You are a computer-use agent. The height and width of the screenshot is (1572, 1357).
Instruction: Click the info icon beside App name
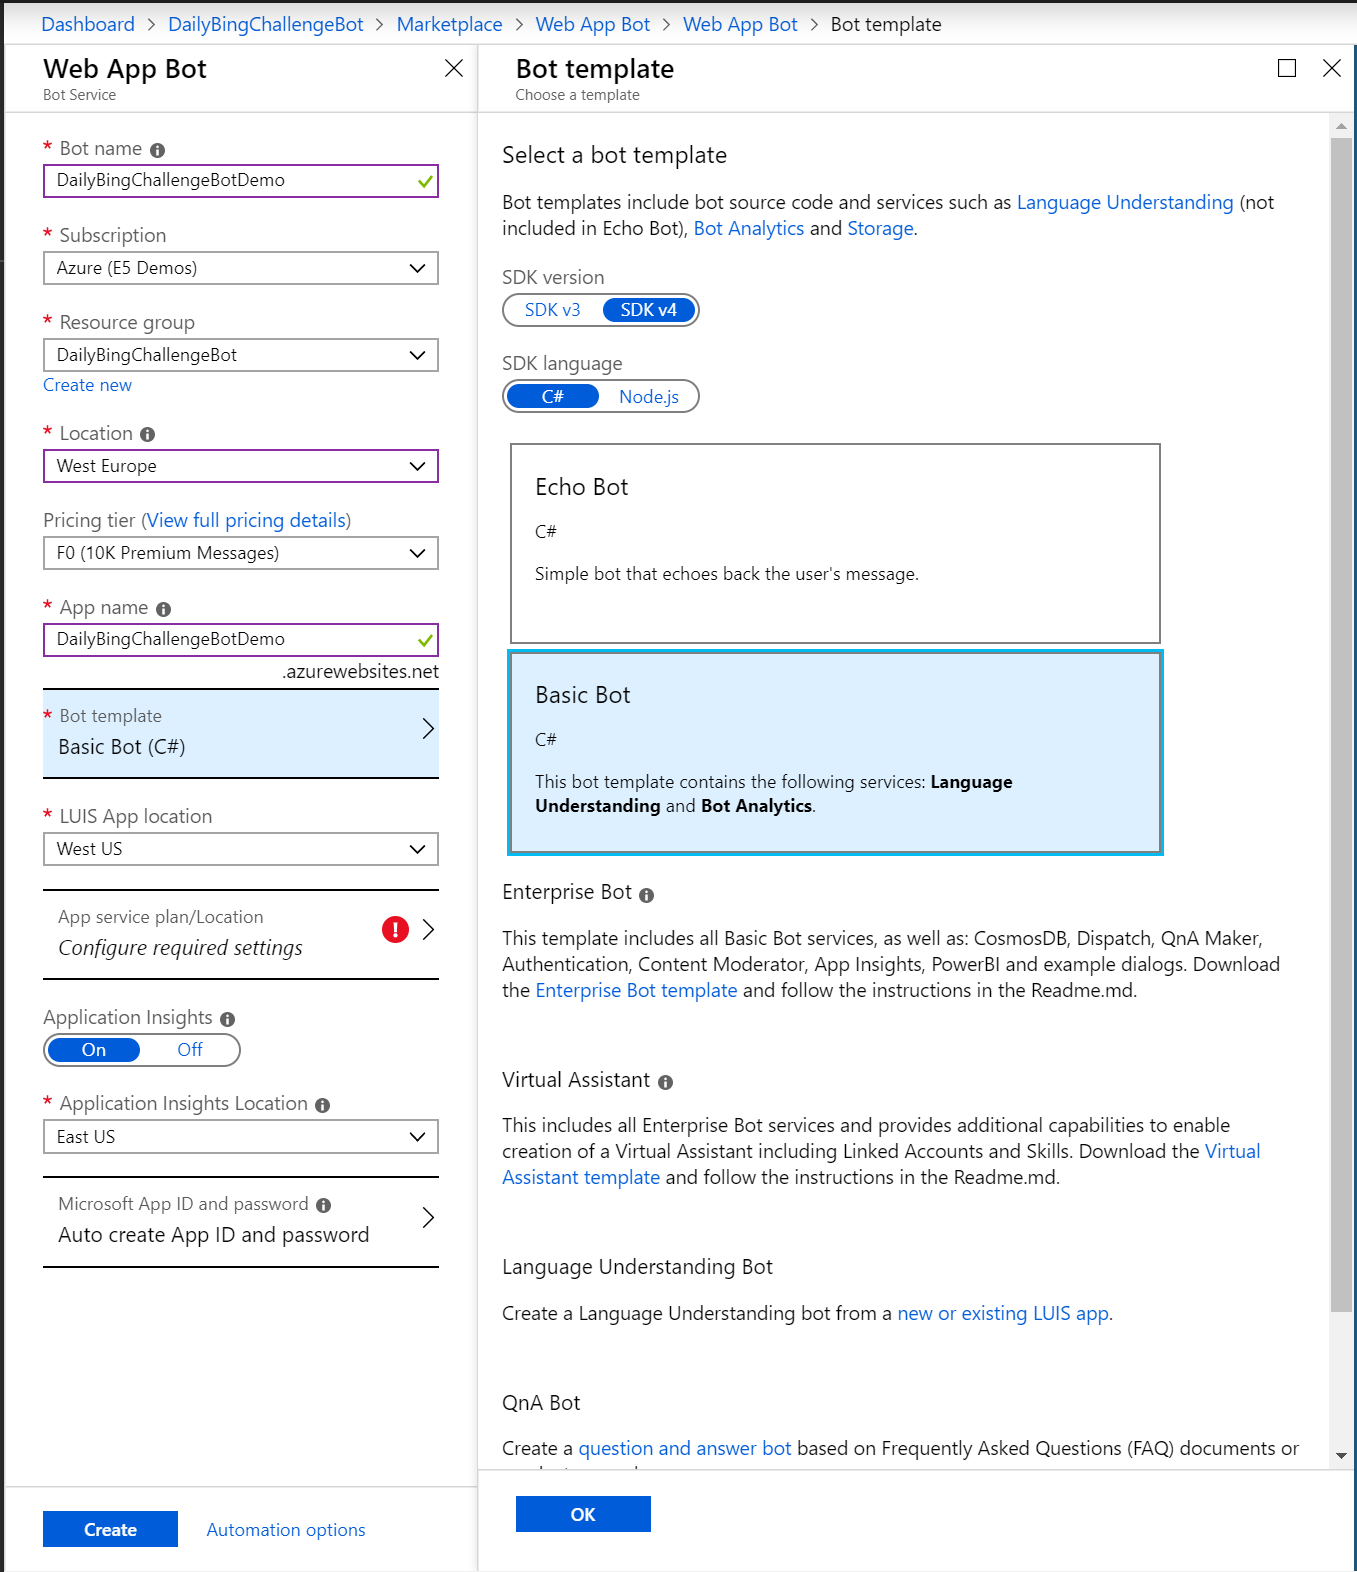pyautogui.click(x=164, y=609)
